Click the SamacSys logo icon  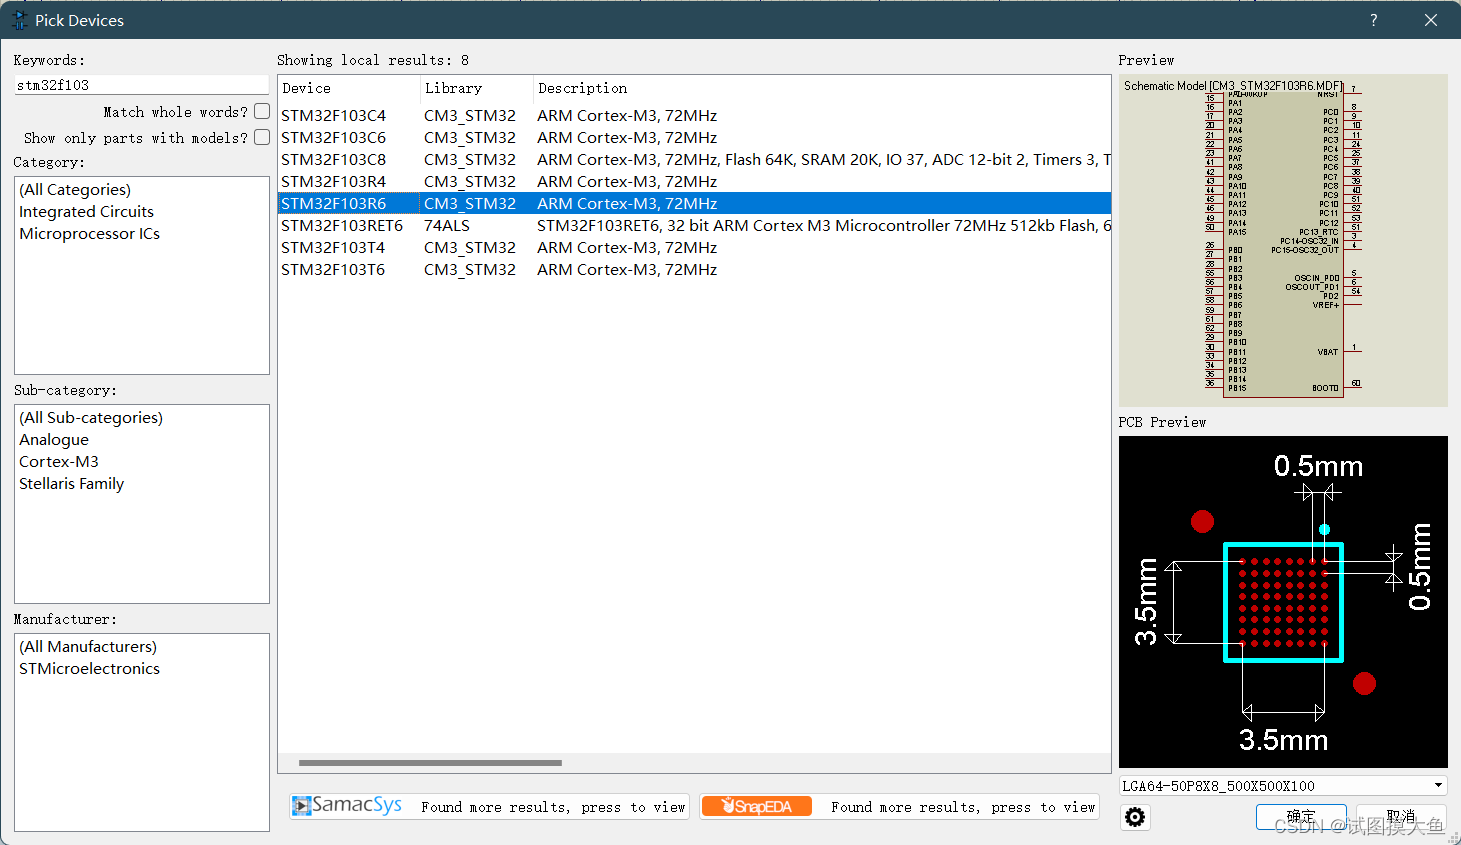click(300, 806)
